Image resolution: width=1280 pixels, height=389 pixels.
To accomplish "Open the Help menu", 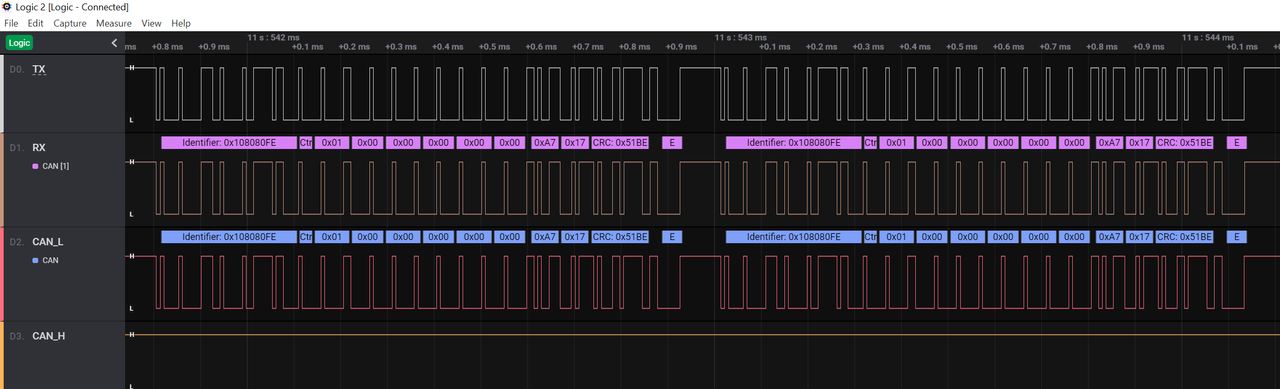I will pyautogui.click(x=181, y=23).
